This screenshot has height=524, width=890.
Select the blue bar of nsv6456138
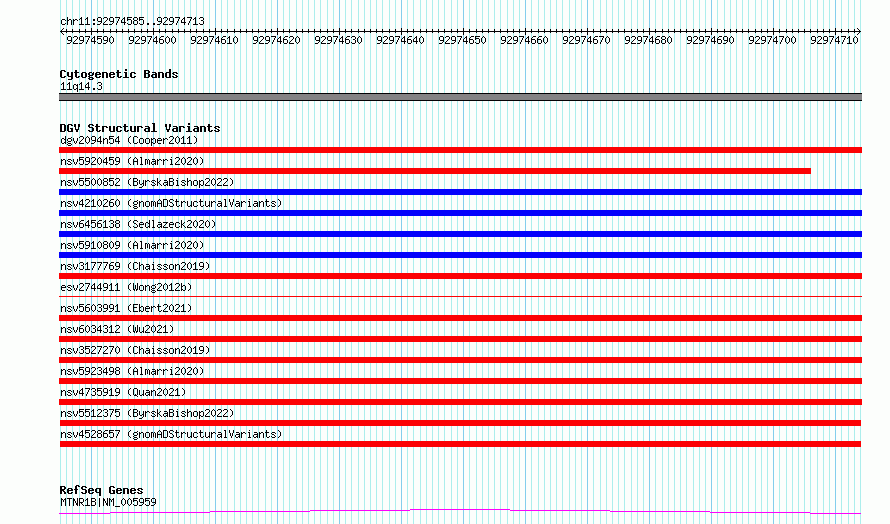[460, 234]
